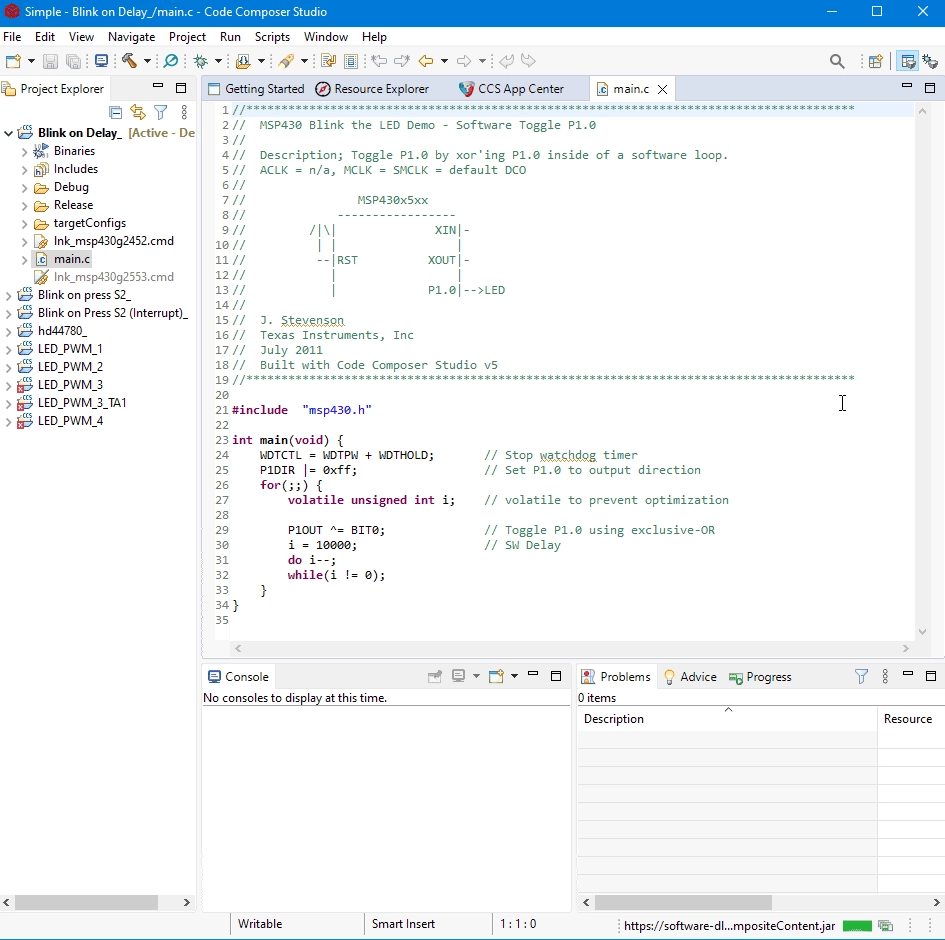Click the New file wizard icon
The image size is (945, 940).
tap(13, 61)
